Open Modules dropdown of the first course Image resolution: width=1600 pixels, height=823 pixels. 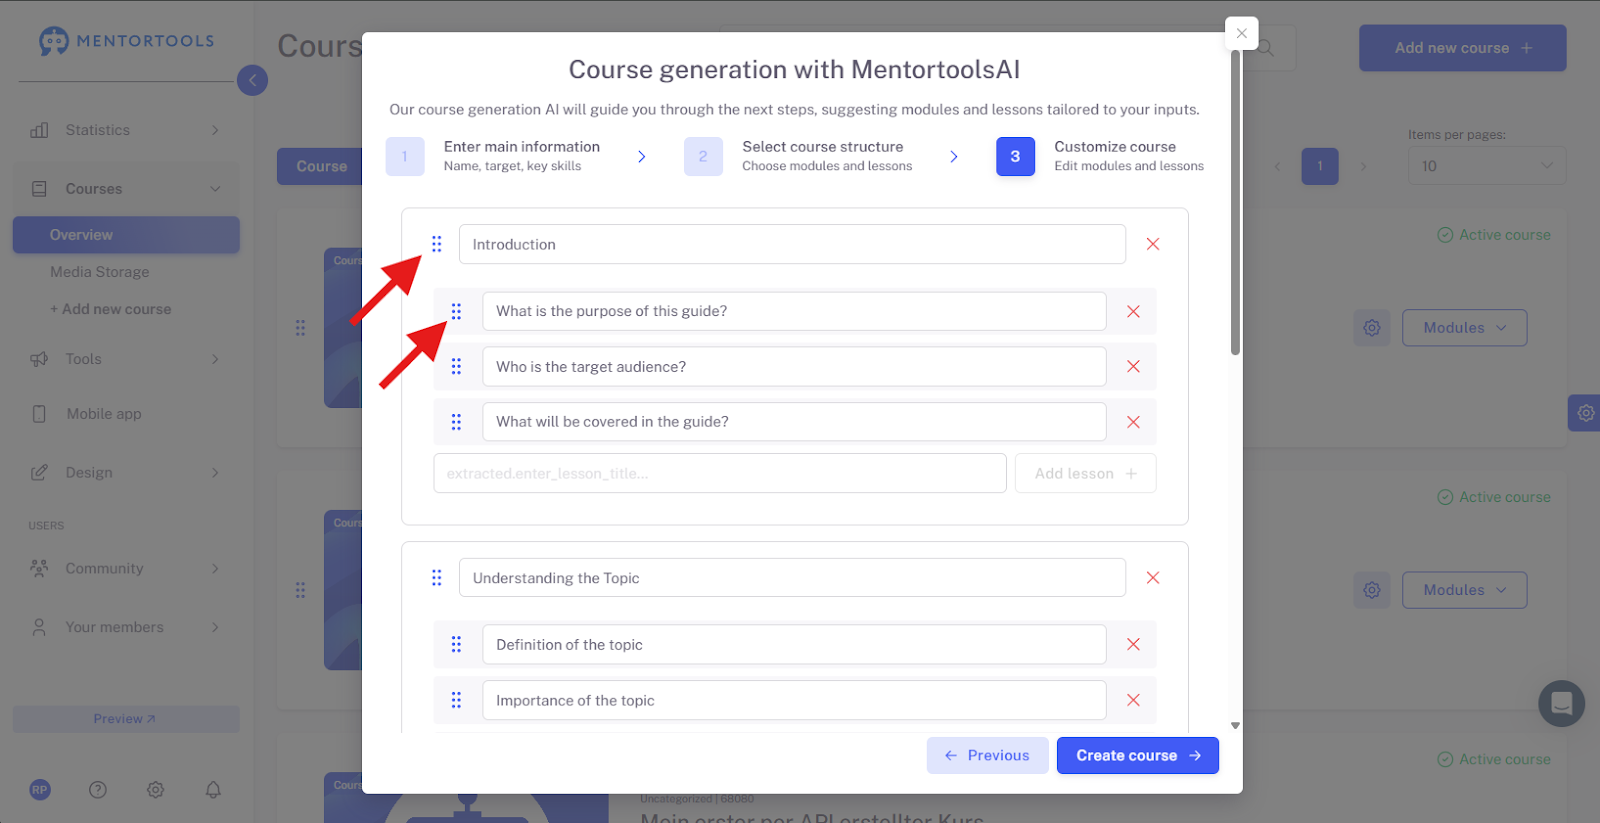coord(1464,328)
